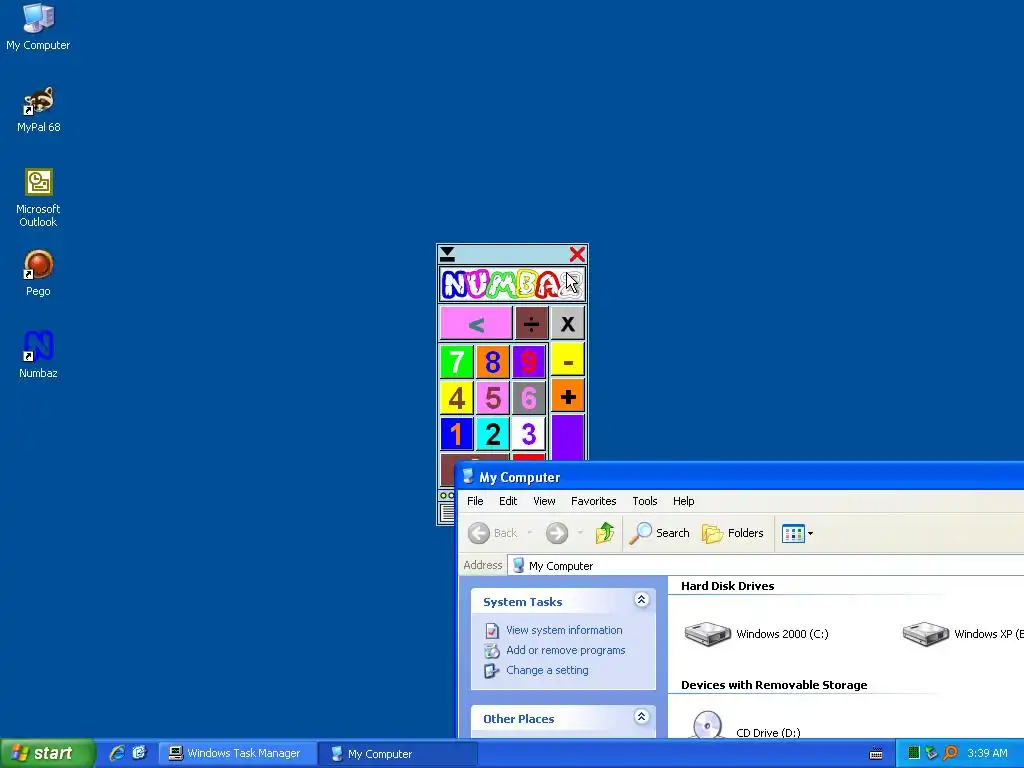
Task: Open the View menu in My Computer
Action: pyautogui.click(x=544, y=501)
